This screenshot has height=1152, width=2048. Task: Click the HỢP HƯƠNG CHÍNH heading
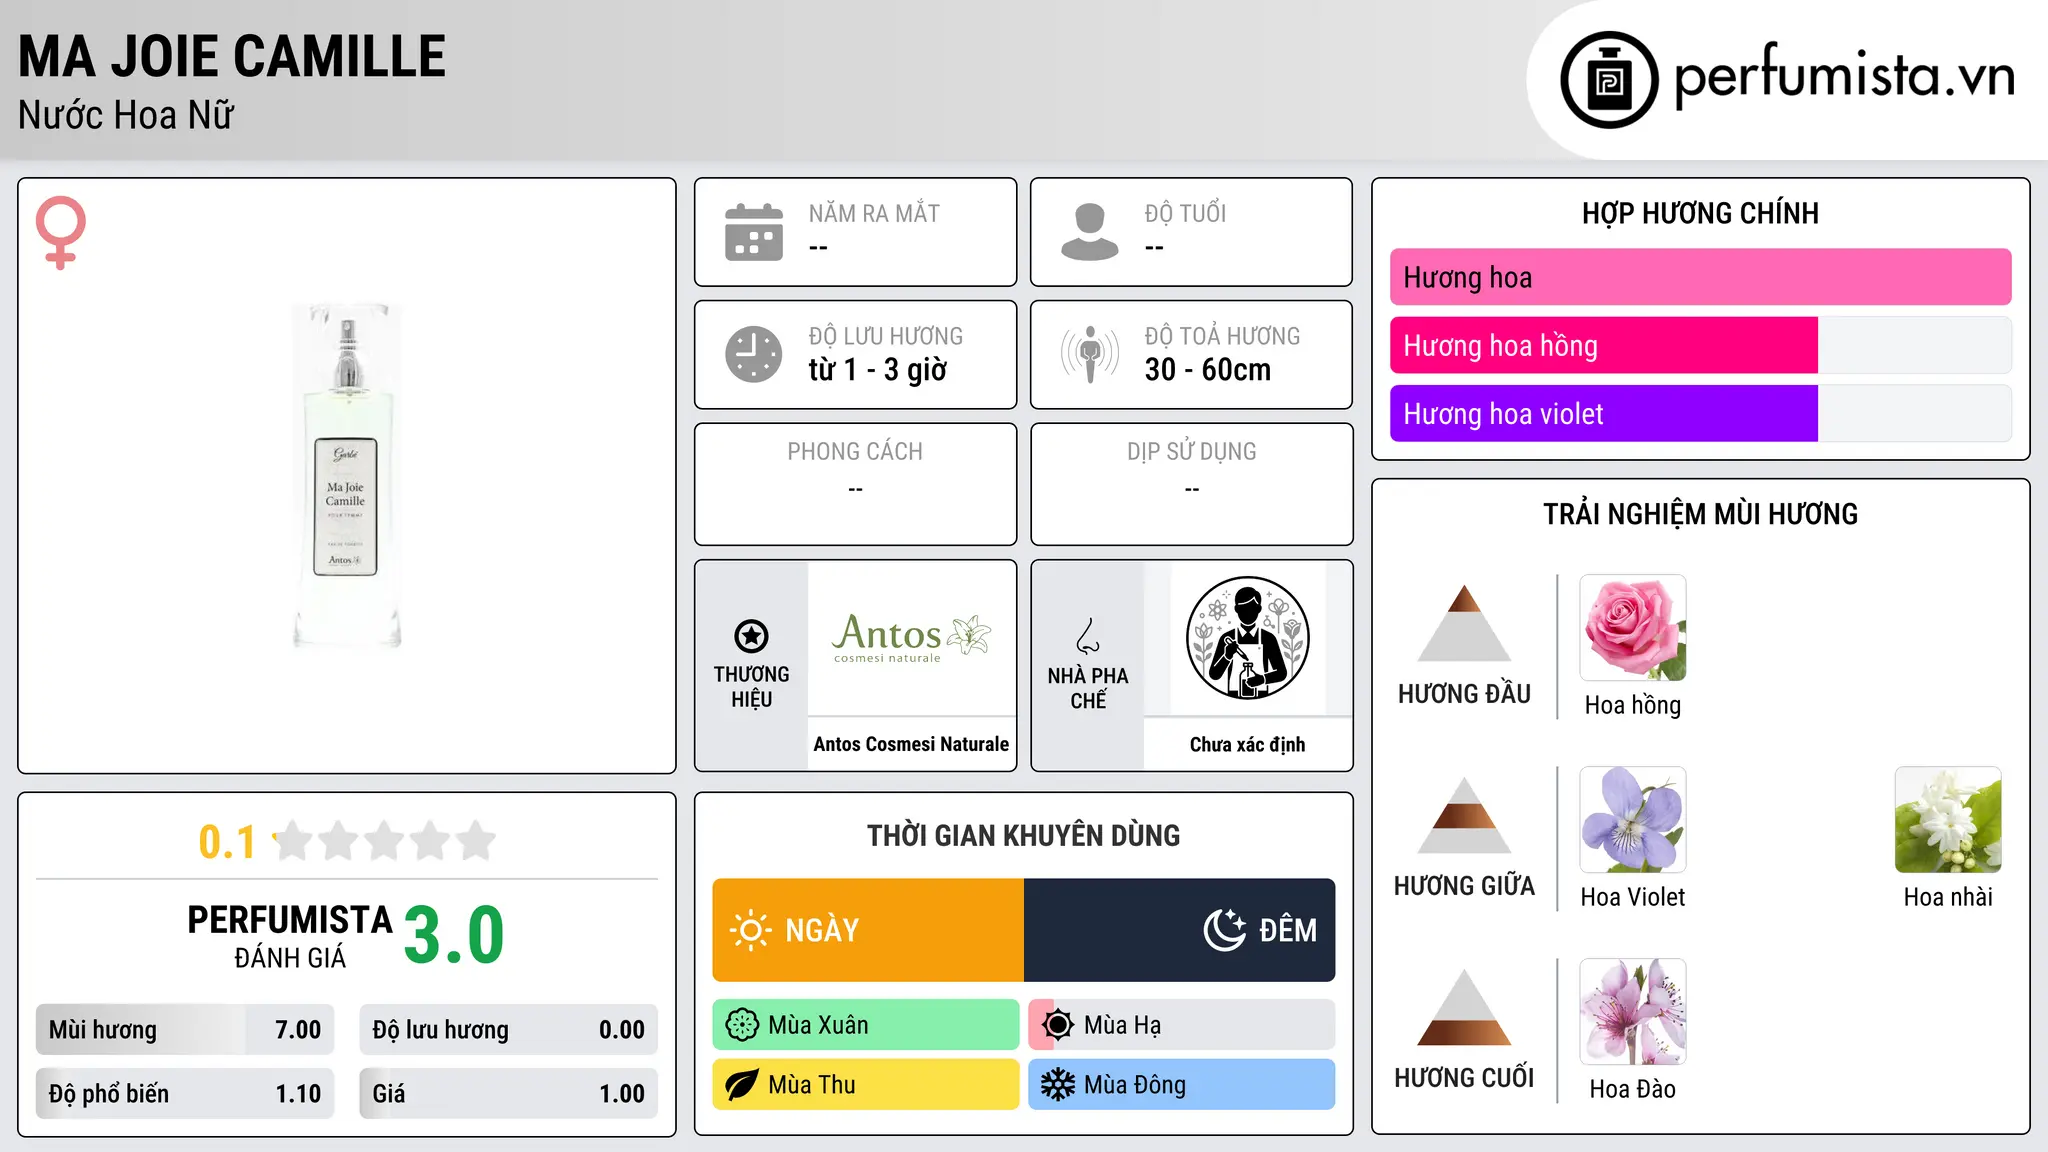[1700, 213]
